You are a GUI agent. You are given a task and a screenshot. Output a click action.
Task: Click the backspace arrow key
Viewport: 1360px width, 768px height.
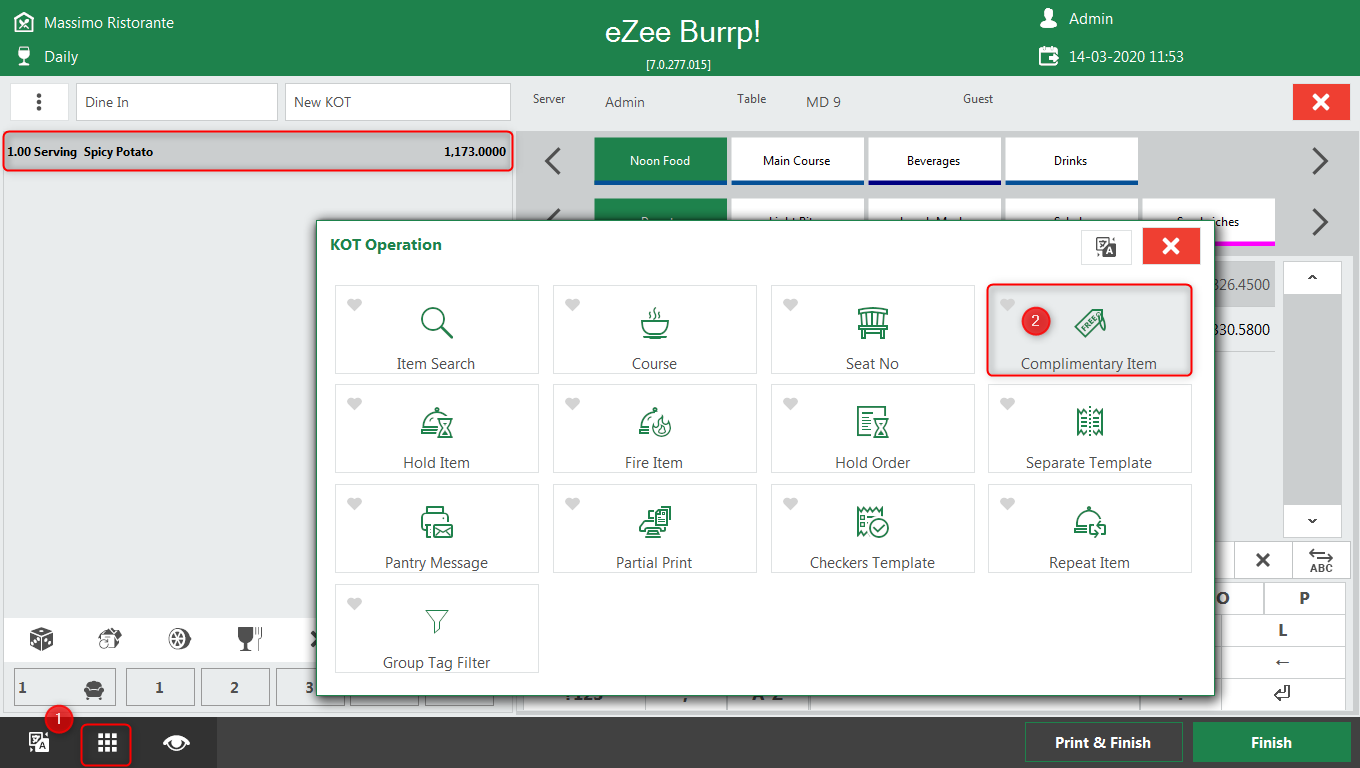click(1283, 662)
